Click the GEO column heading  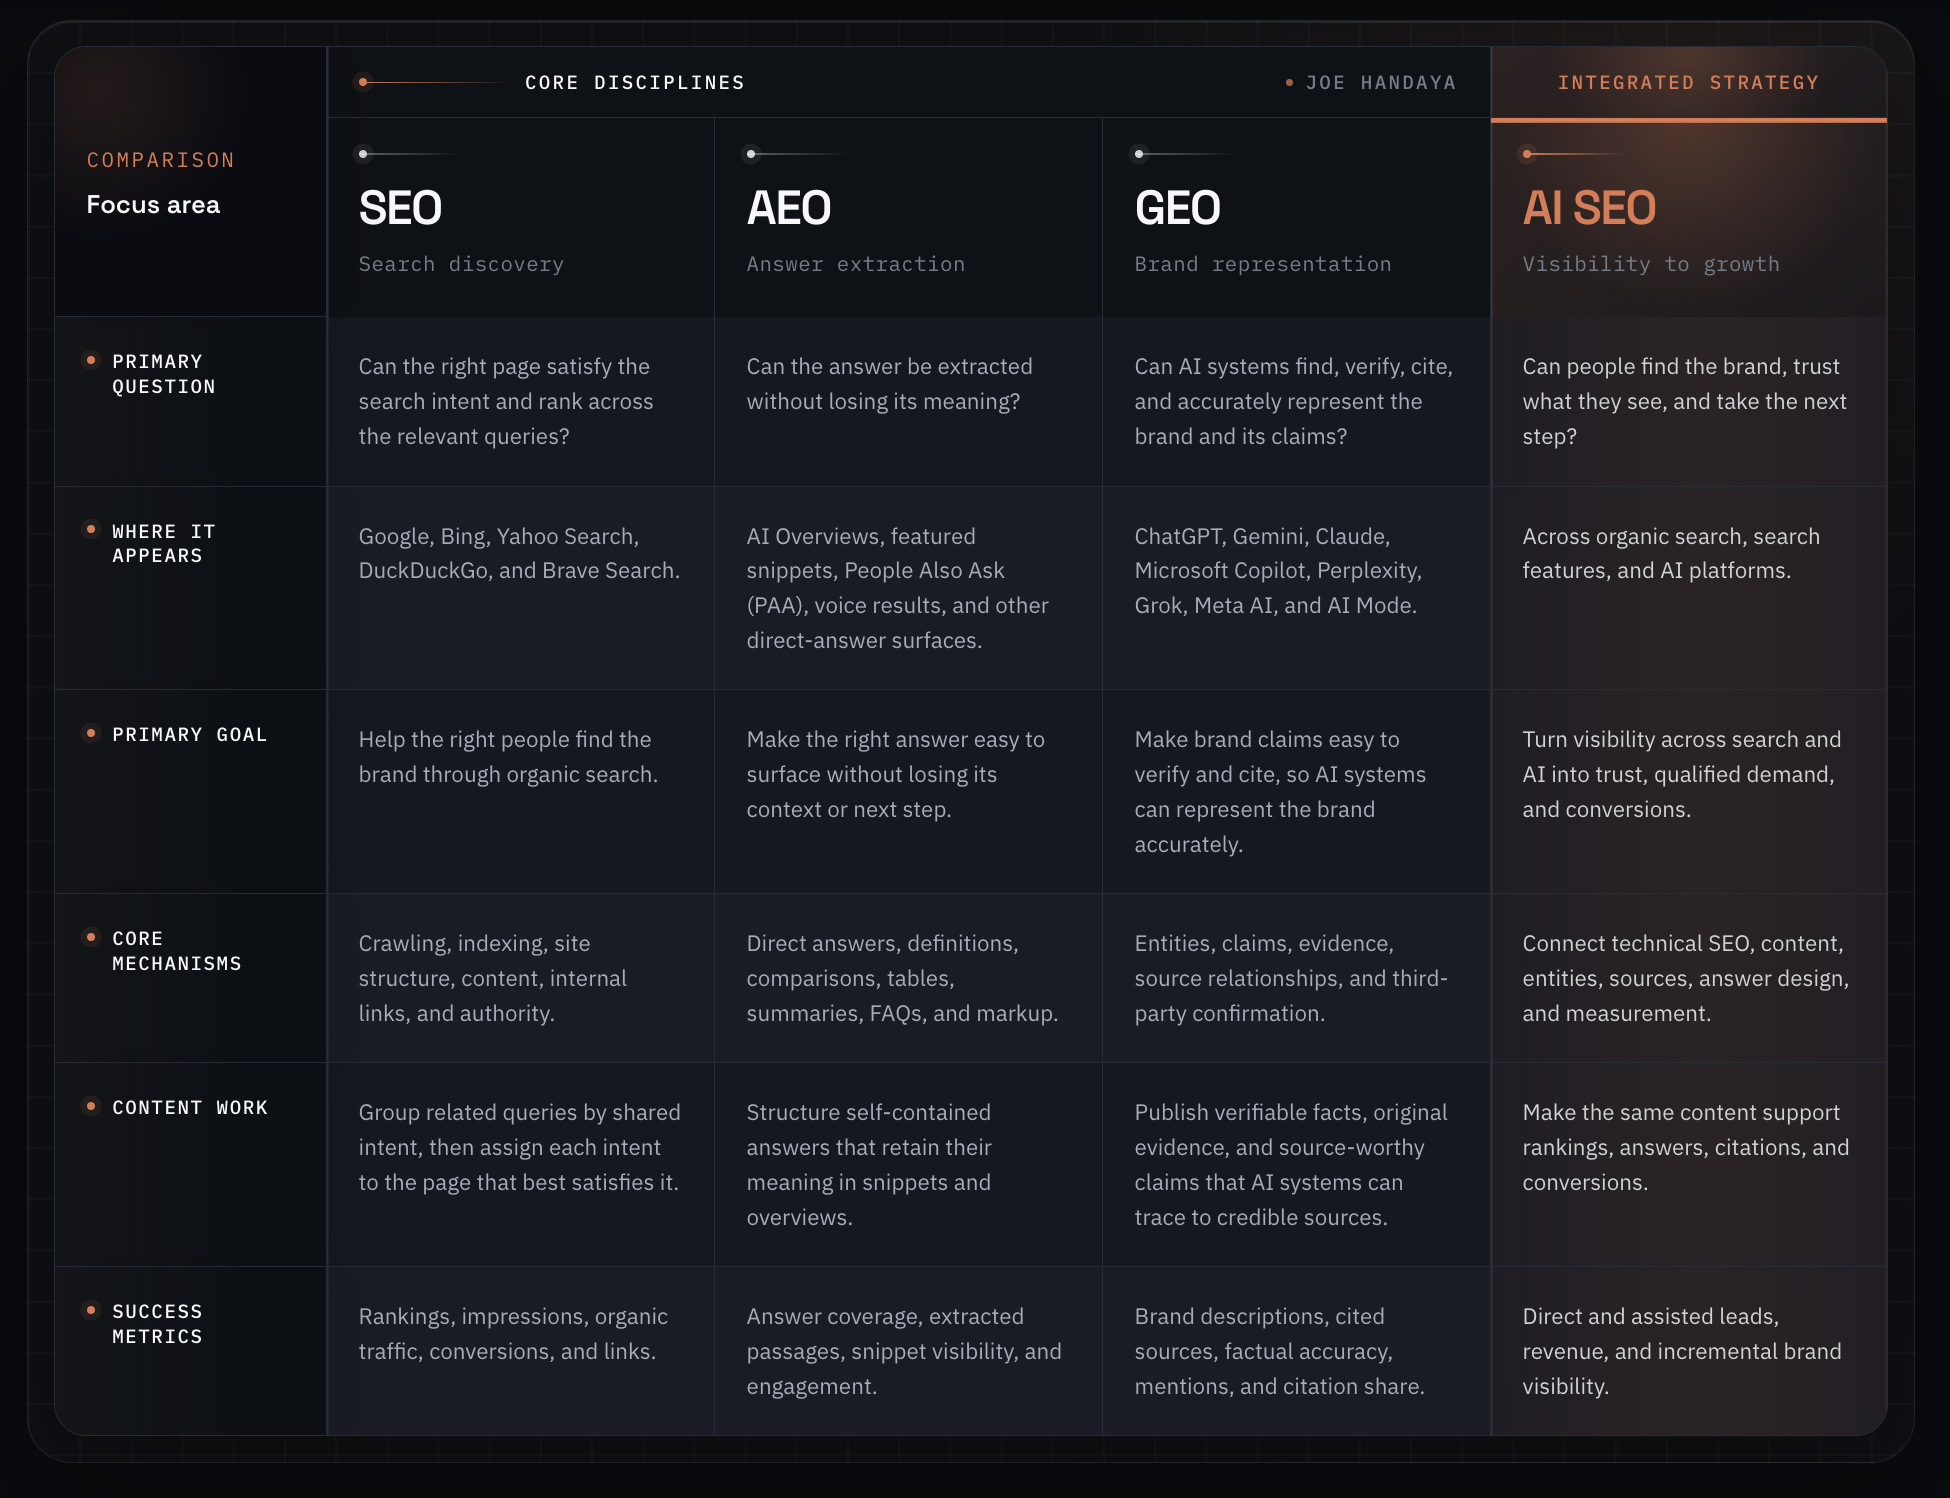1177,208
